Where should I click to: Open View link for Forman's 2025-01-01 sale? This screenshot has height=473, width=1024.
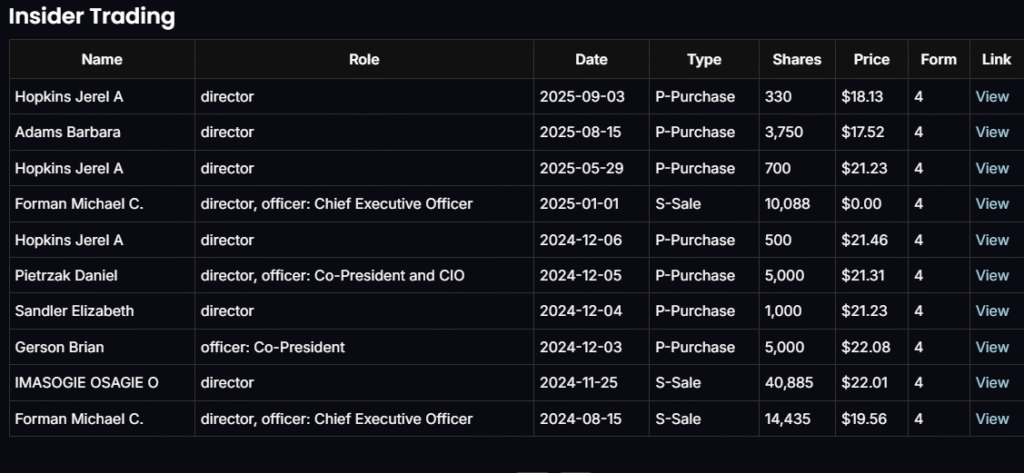[x=992, y=204]
